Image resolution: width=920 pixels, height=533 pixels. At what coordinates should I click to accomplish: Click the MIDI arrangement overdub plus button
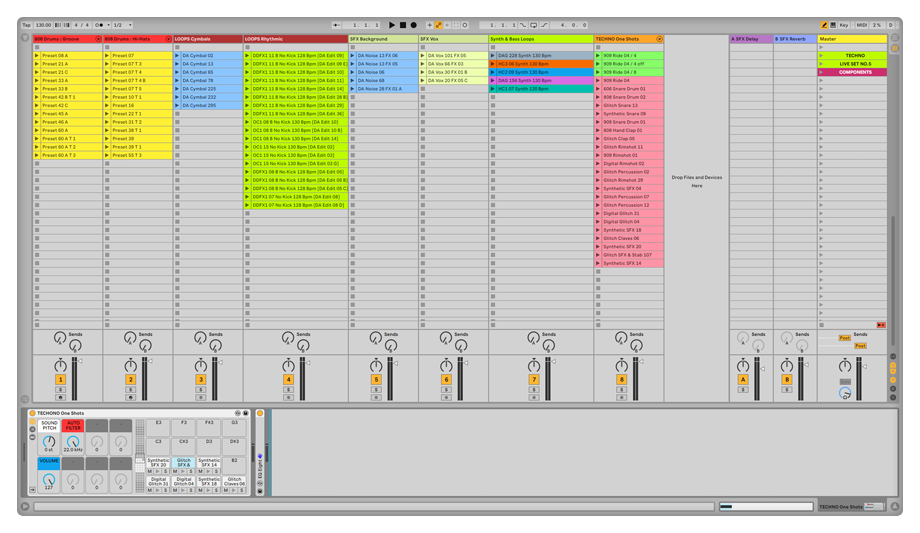(429, 25)
